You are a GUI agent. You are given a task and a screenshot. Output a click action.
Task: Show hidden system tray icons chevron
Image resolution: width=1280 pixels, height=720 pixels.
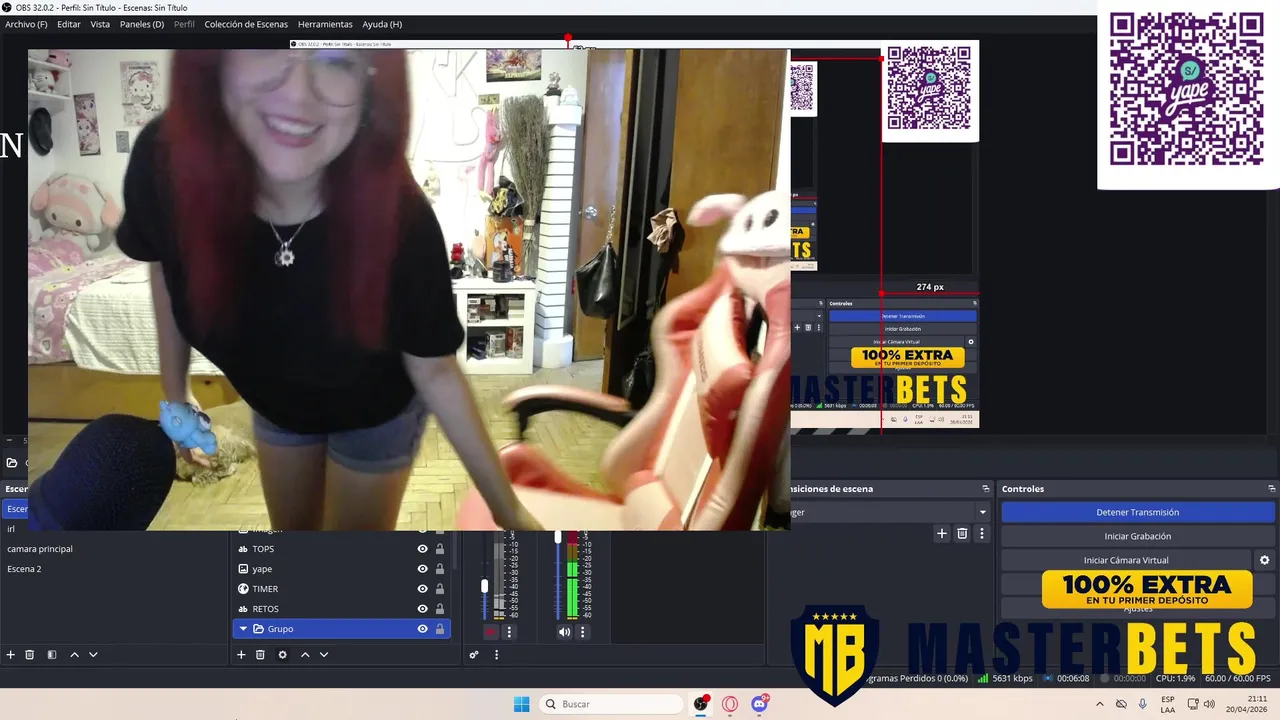coord(1100,704)
